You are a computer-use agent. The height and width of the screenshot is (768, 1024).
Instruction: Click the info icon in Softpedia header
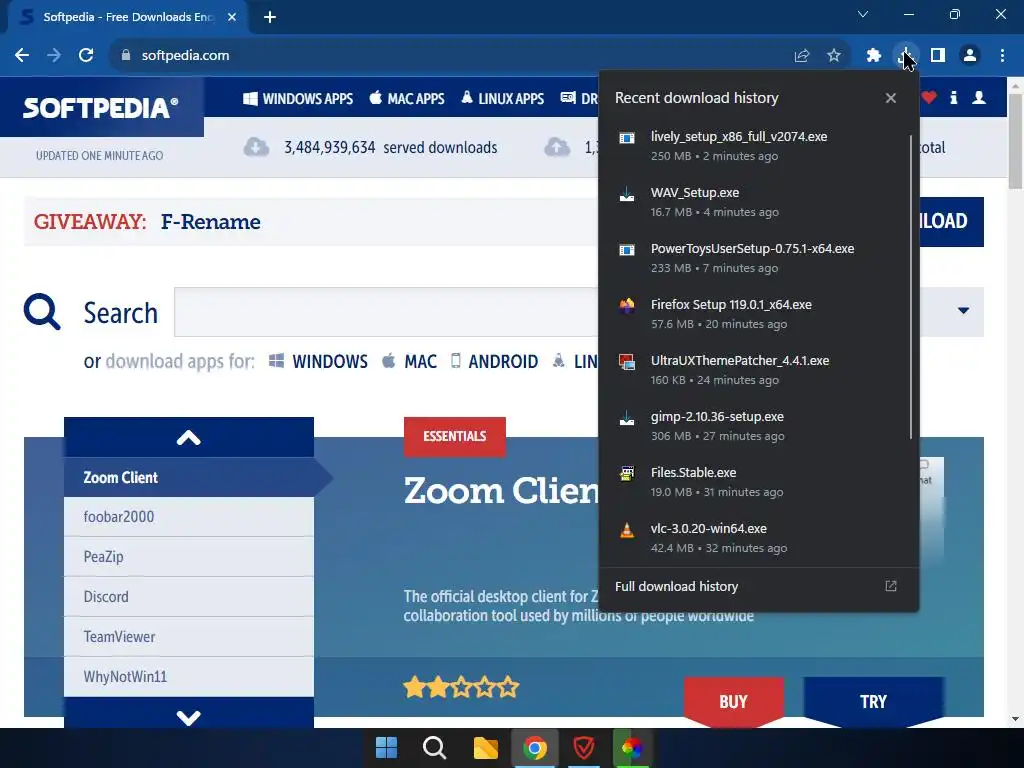point(953,98)
